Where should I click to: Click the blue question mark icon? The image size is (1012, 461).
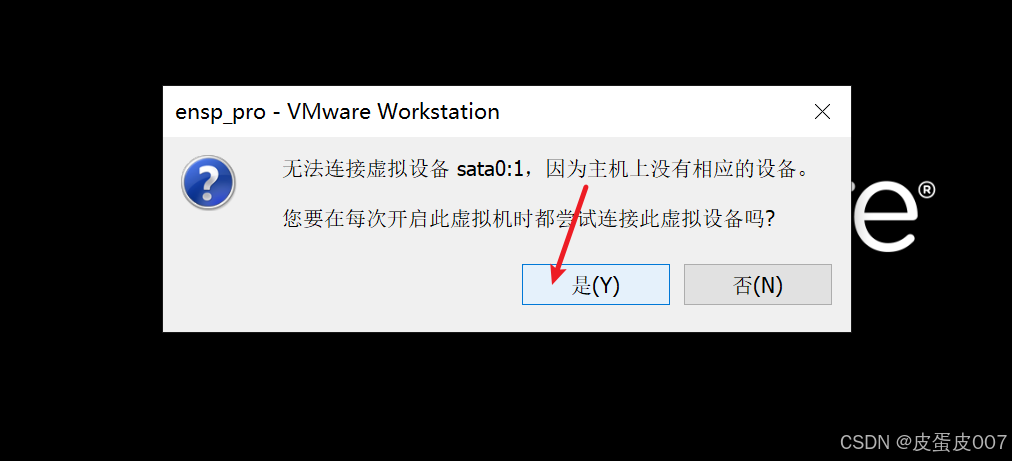(208, 182)
